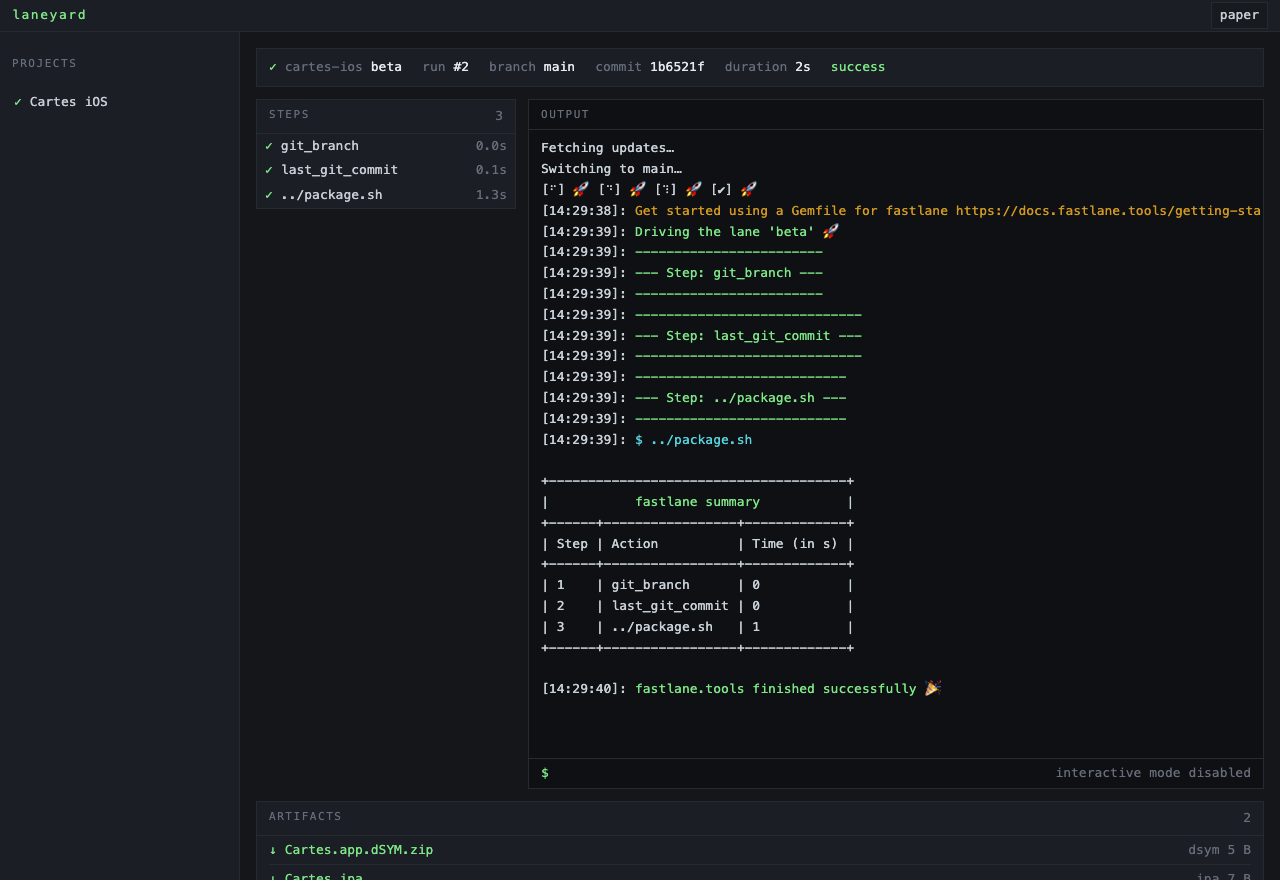1280x880 pixels.
Task: Select the git_branch step
Action: 386,146
